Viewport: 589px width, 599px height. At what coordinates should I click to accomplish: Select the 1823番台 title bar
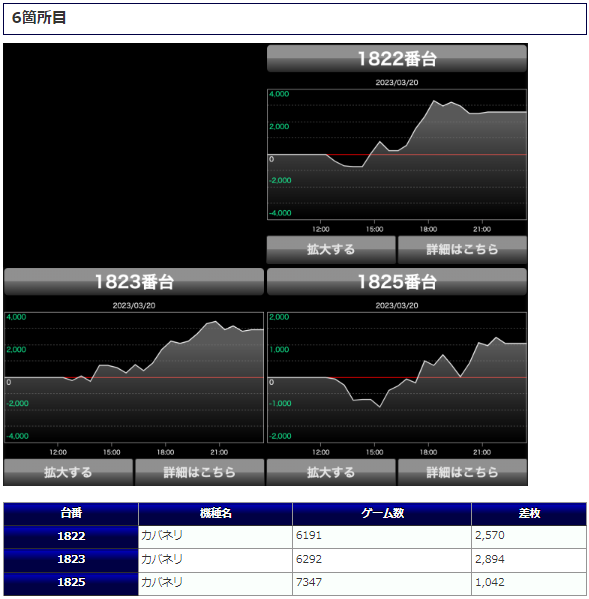pos(134,282)
